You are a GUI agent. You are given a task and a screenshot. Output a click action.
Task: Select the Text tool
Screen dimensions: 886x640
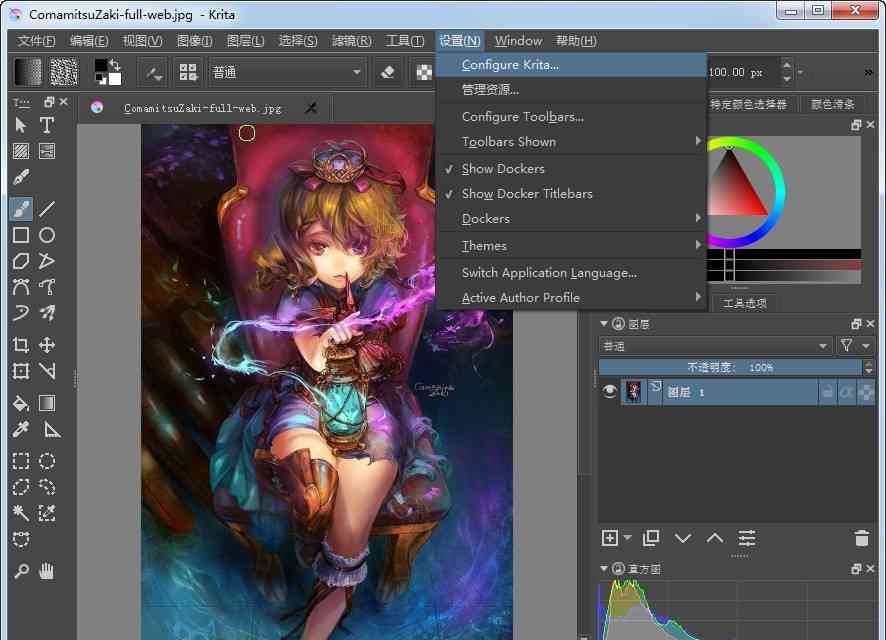click(47, 125)
